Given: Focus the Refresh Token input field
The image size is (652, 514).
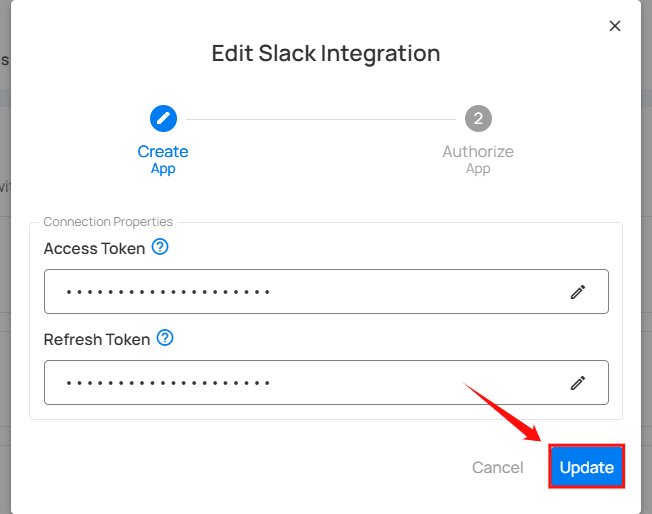Looking at the screenshot, I should (300, 383).
